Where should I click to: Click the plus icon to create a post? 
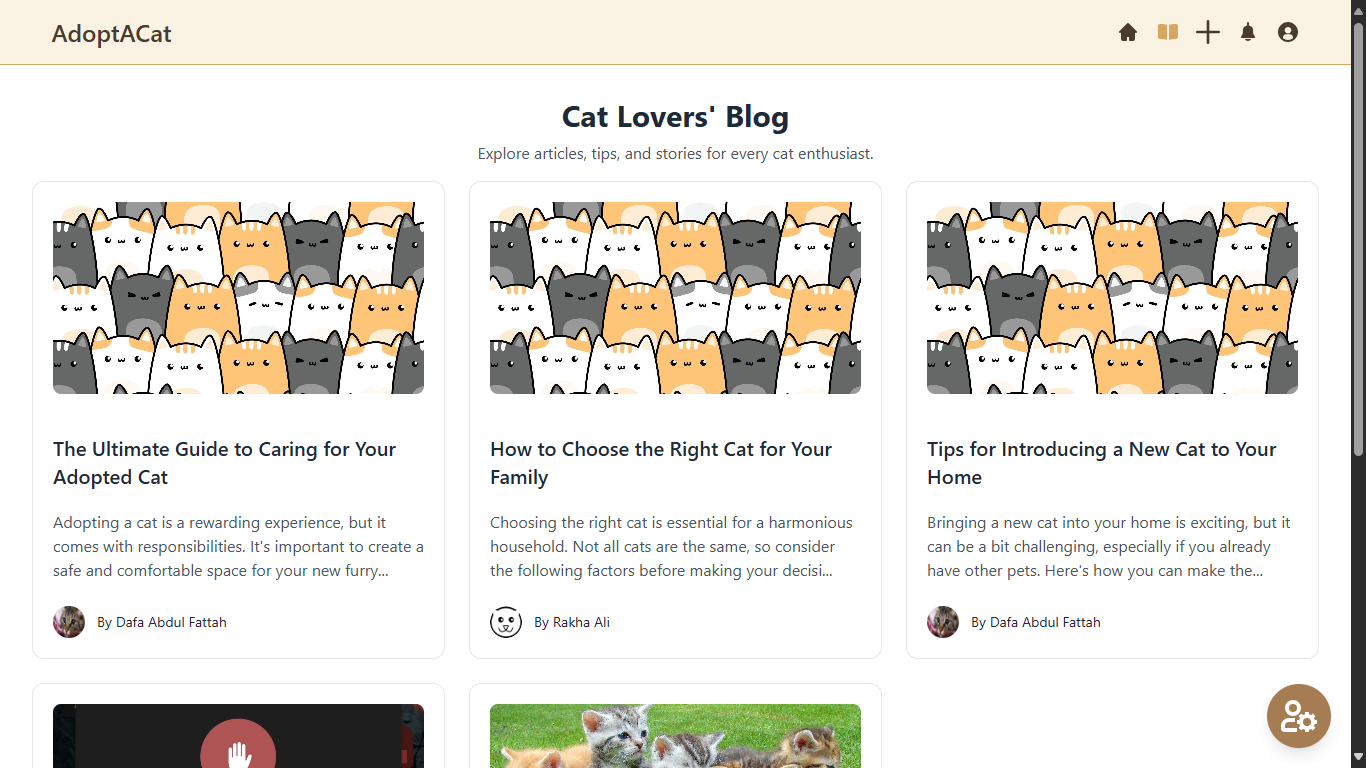[x=1207, y=32]
